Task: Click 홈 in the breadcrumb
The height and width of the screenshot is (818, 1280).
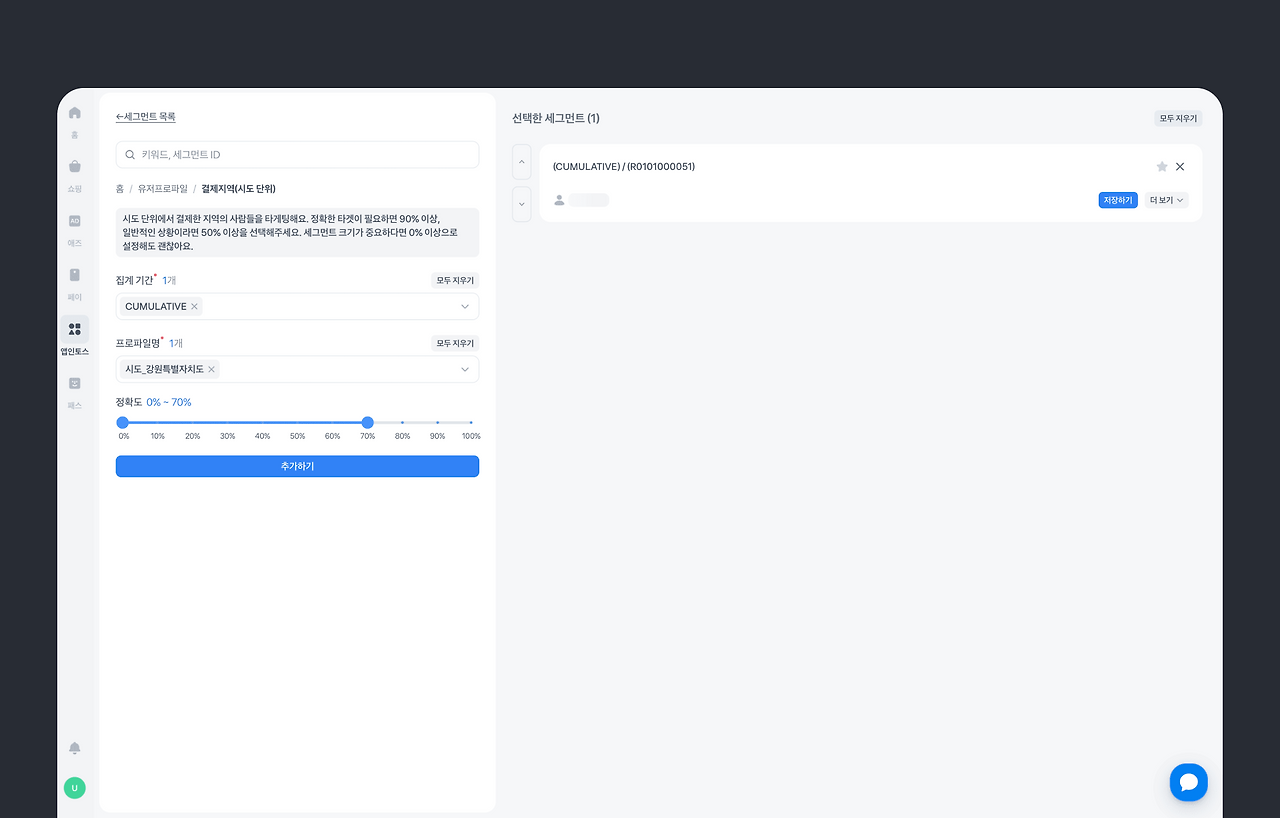Action: coord(120,188)
